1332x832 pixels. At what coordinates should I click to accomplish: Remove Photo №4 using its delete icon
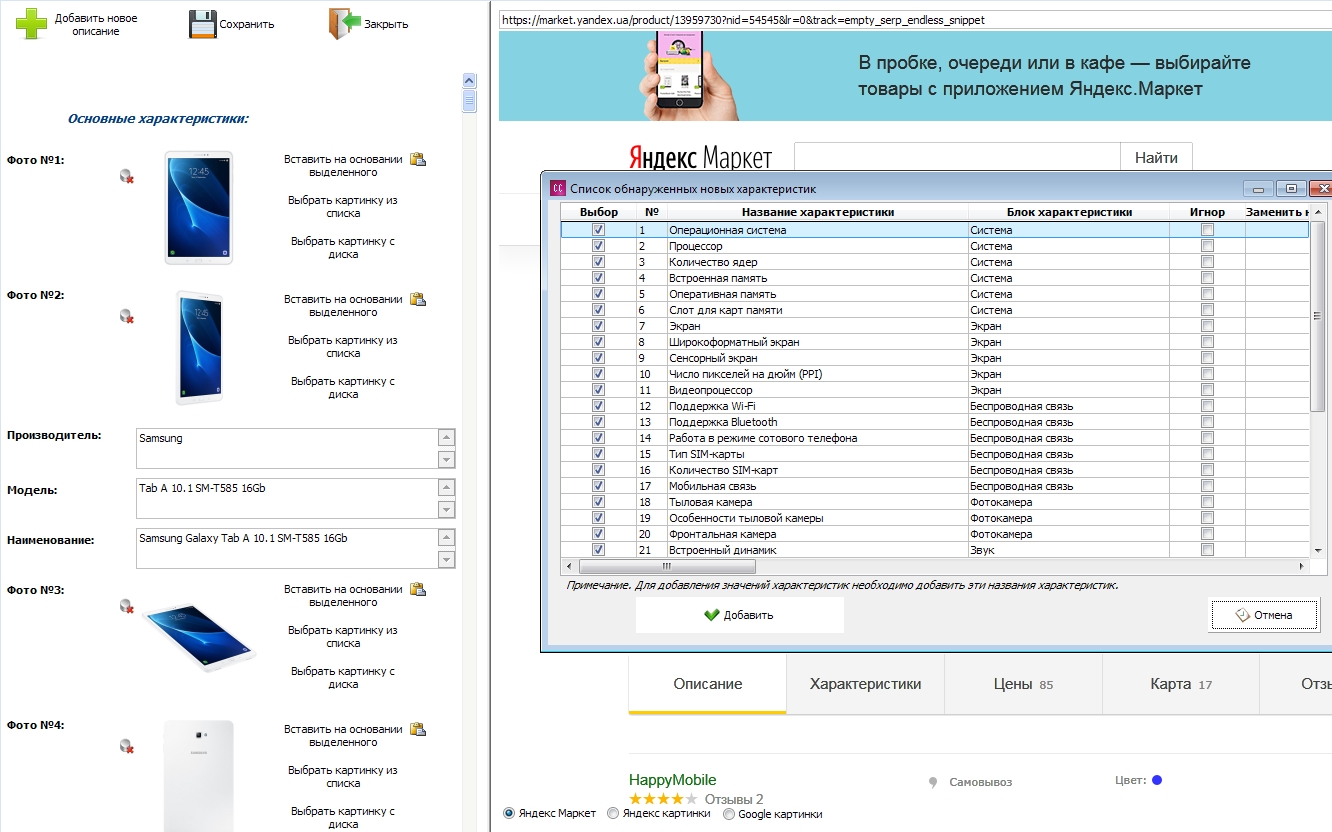126,746
